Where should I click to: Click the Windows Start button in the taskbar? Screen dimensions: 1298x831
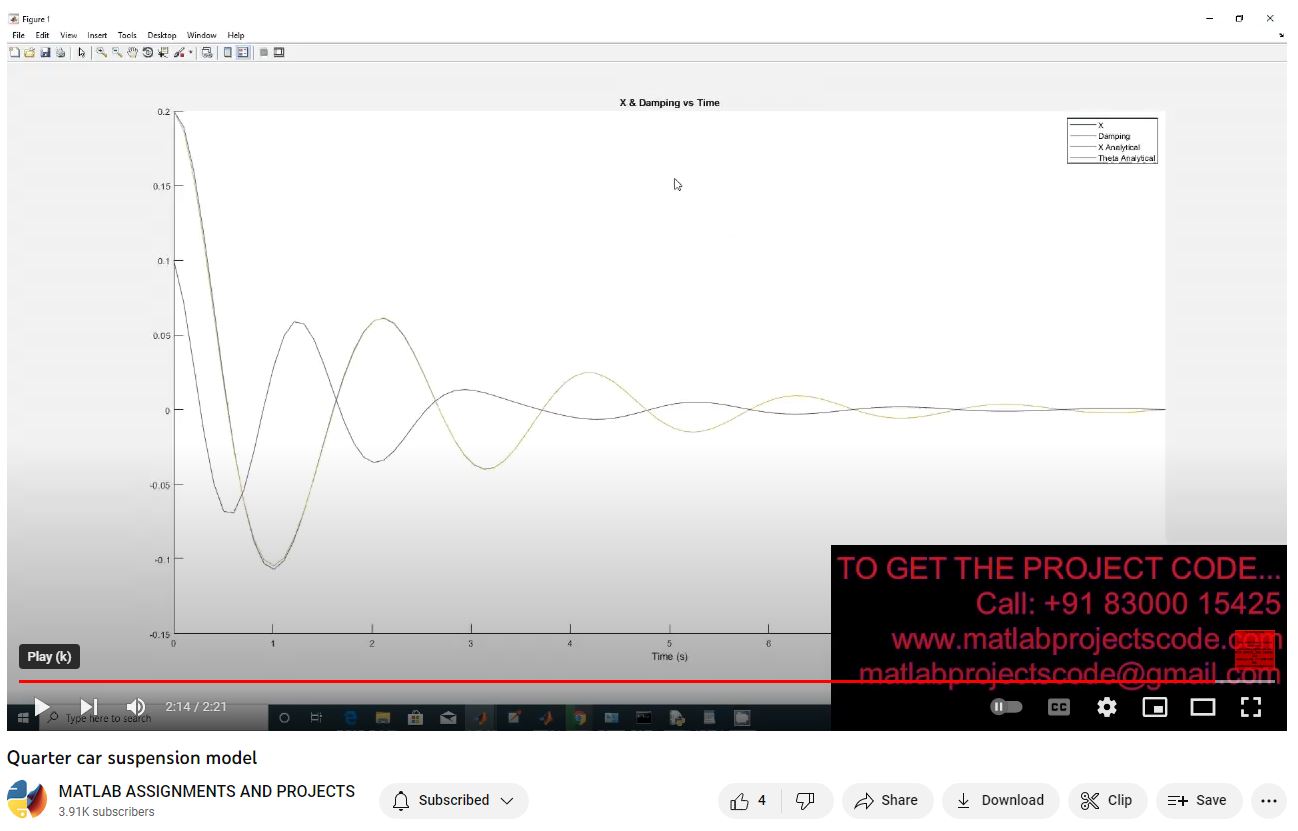23,718
